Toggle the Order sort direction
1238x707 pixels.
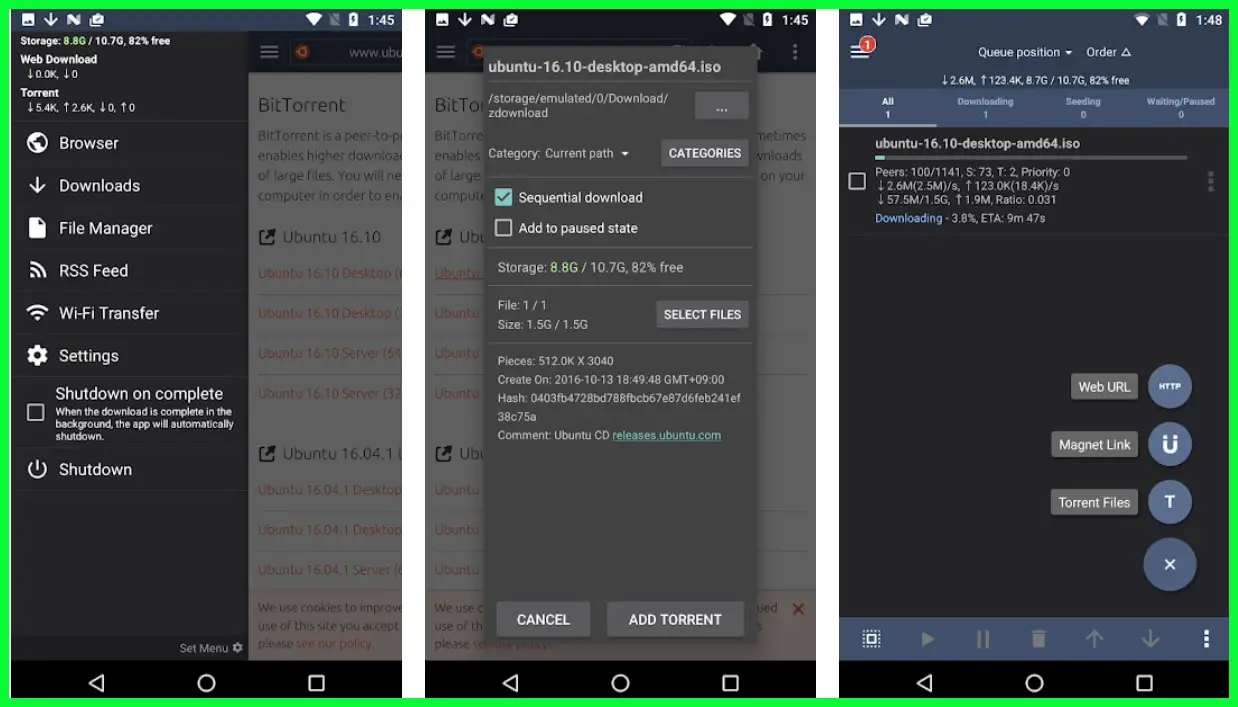pyautogui.click(x=1108, y=52)
